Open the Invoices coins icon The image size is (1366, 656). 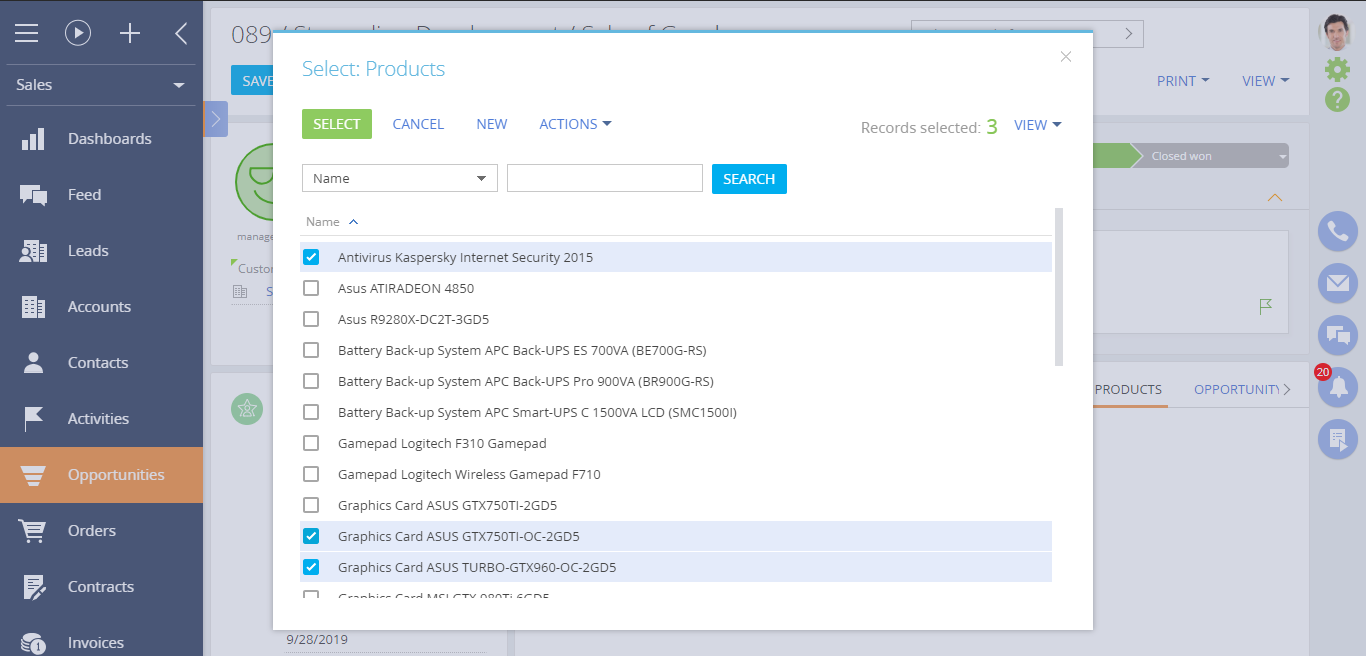tap(33, 643)
